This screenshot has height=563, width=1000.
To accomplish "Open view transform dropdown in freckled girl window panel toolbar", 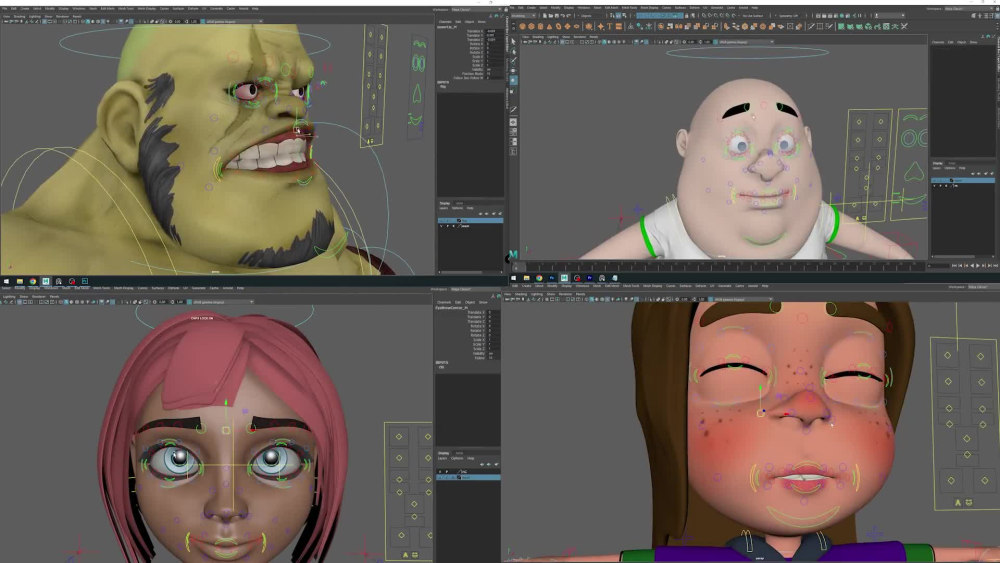I will click(x=743, y=299).
